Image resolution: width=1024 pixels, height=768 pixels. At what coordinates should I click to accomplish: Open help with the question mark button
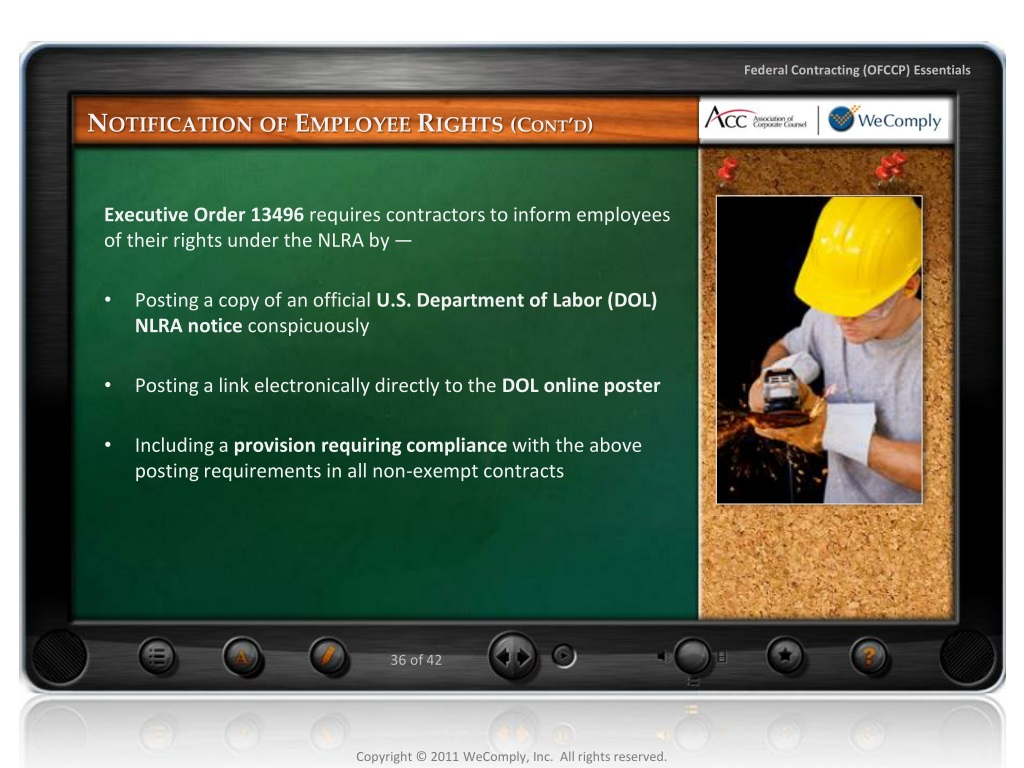pos(869,656)
